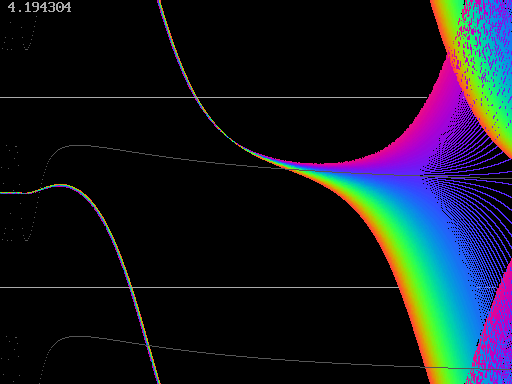Click the speckled multicolor region in top-right corner
Image resolution: width=512 pixels, height=384 pixels.
(483, 50)
